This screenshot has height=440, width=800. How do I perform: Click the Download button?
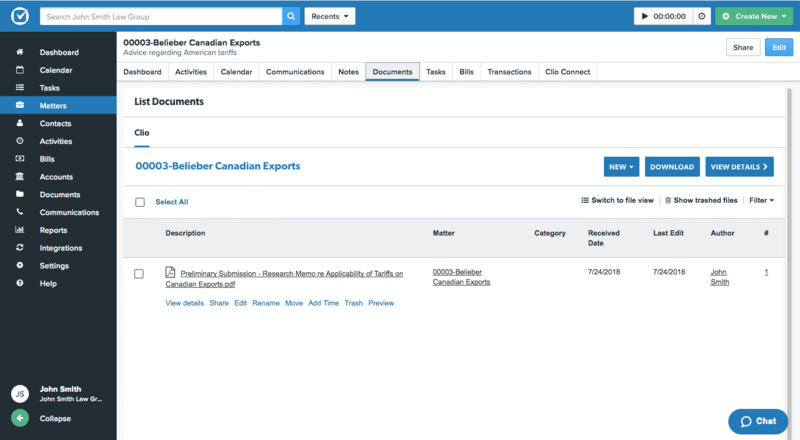671,167
